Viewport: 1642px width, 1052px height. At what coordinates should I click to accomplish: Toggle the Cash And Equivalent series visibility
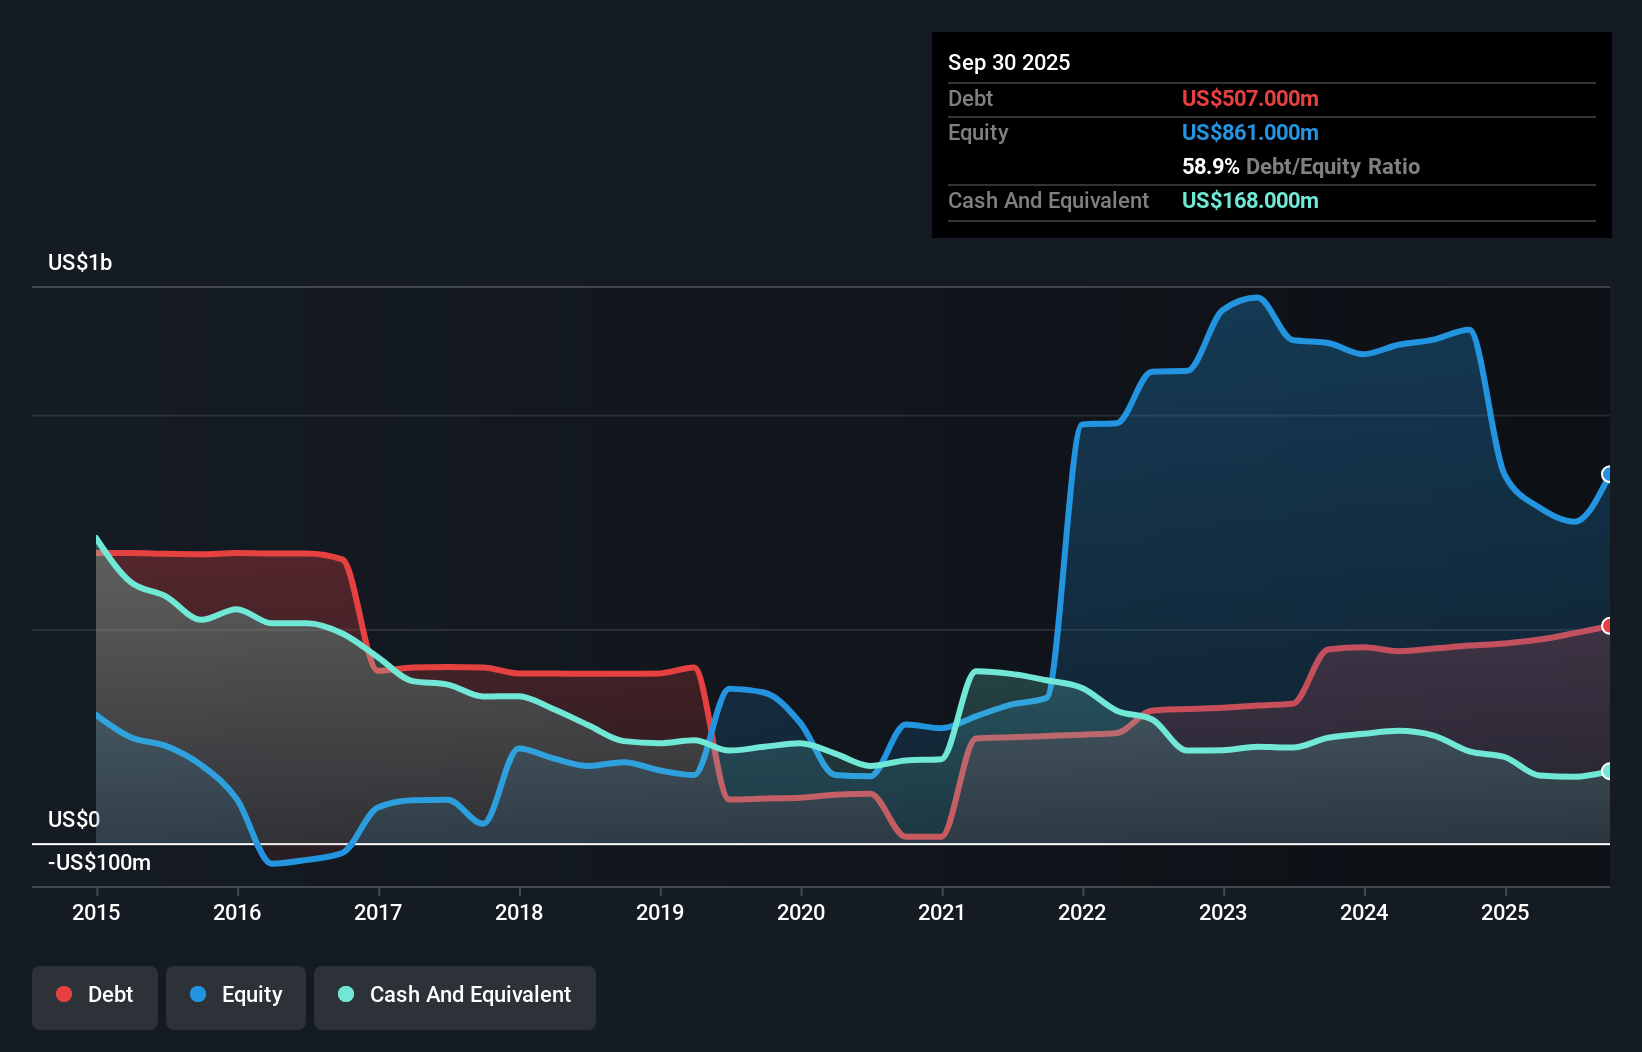click(455, 994)
